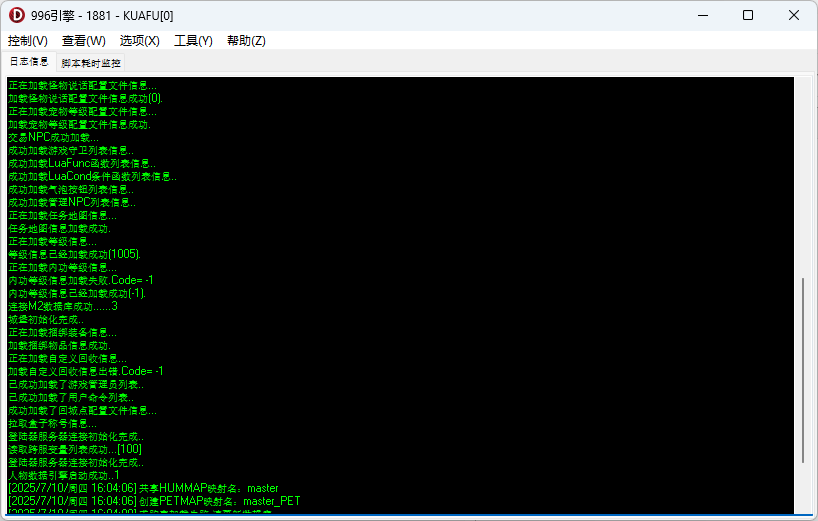
Task: Click the log panel vertical scrollbar thumb
Action: (803, 370)
